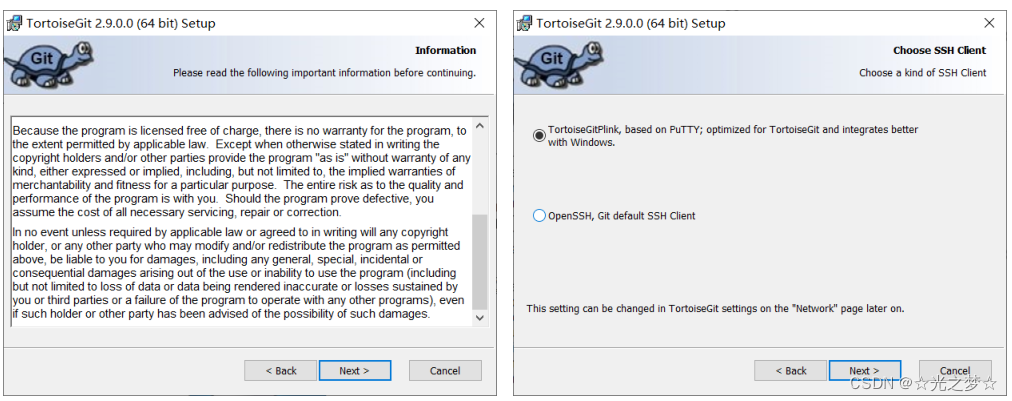
Task: Click the installer icon in Information dialog title bar
Action: pos(14,23)
